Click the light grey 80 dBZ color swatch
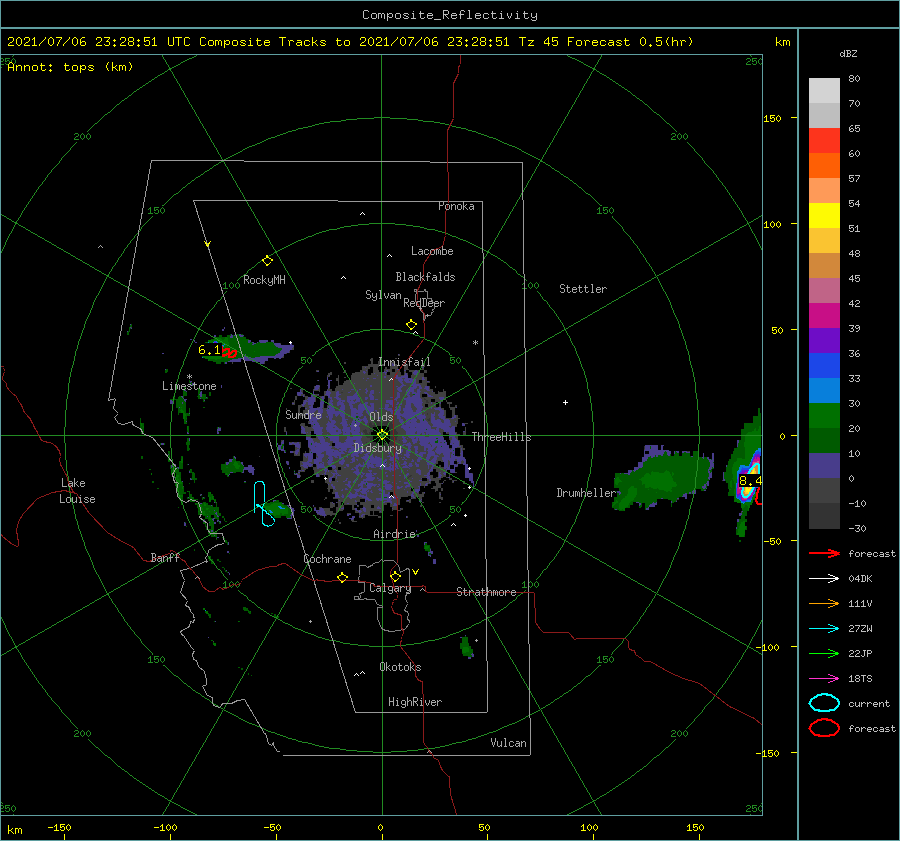Screen dimensions: 900x841 coord(824,90)
